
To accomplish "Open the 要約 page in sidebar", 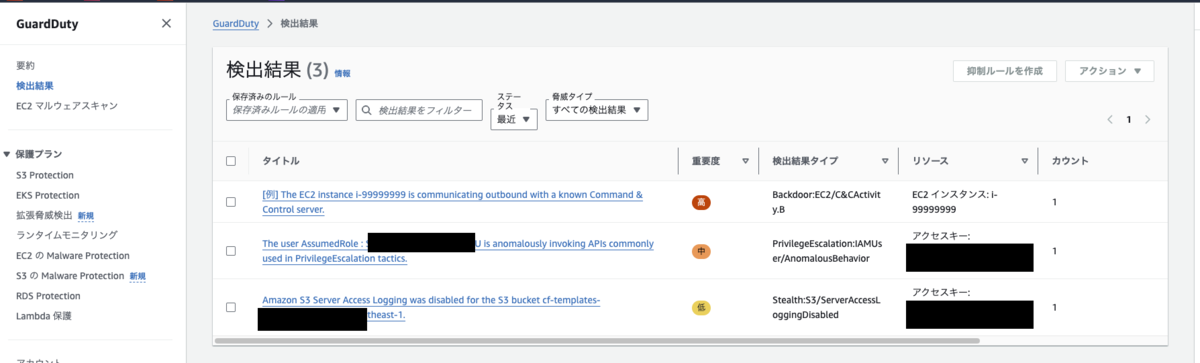I will pyautogui.click(x=25, y=65).
